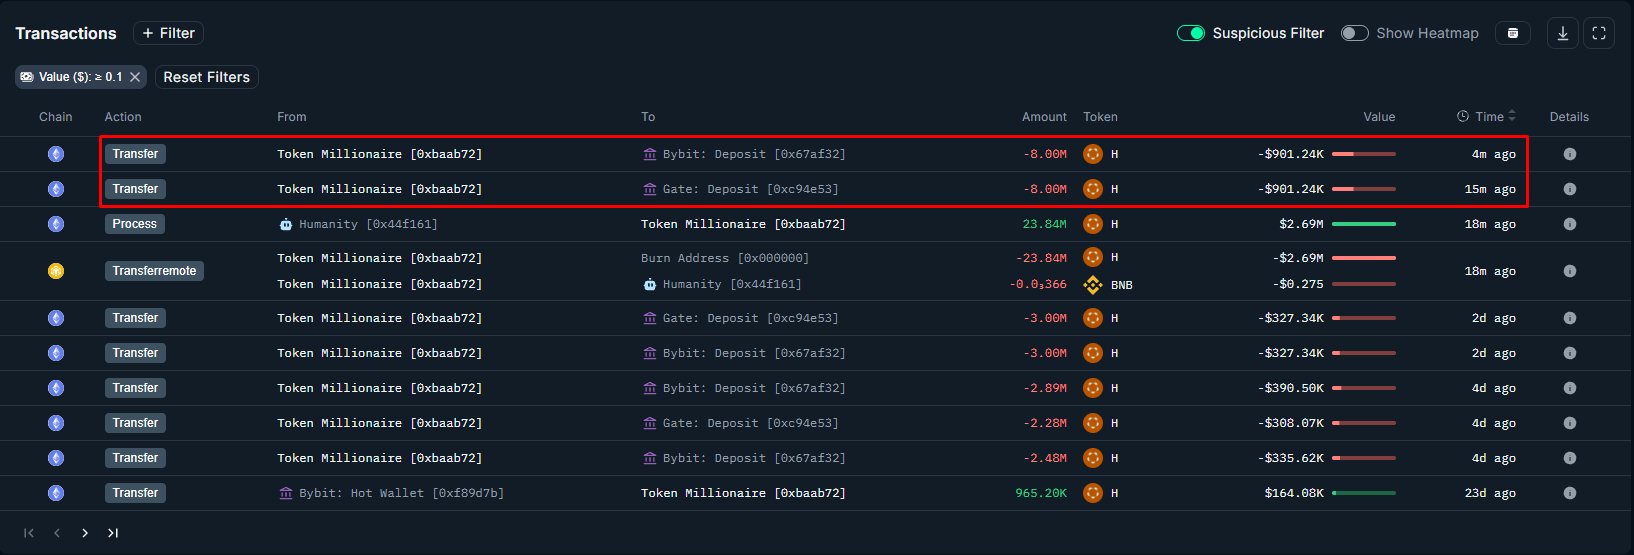
Task: Open details info for the Process transaction
Action: point(1569,224)
